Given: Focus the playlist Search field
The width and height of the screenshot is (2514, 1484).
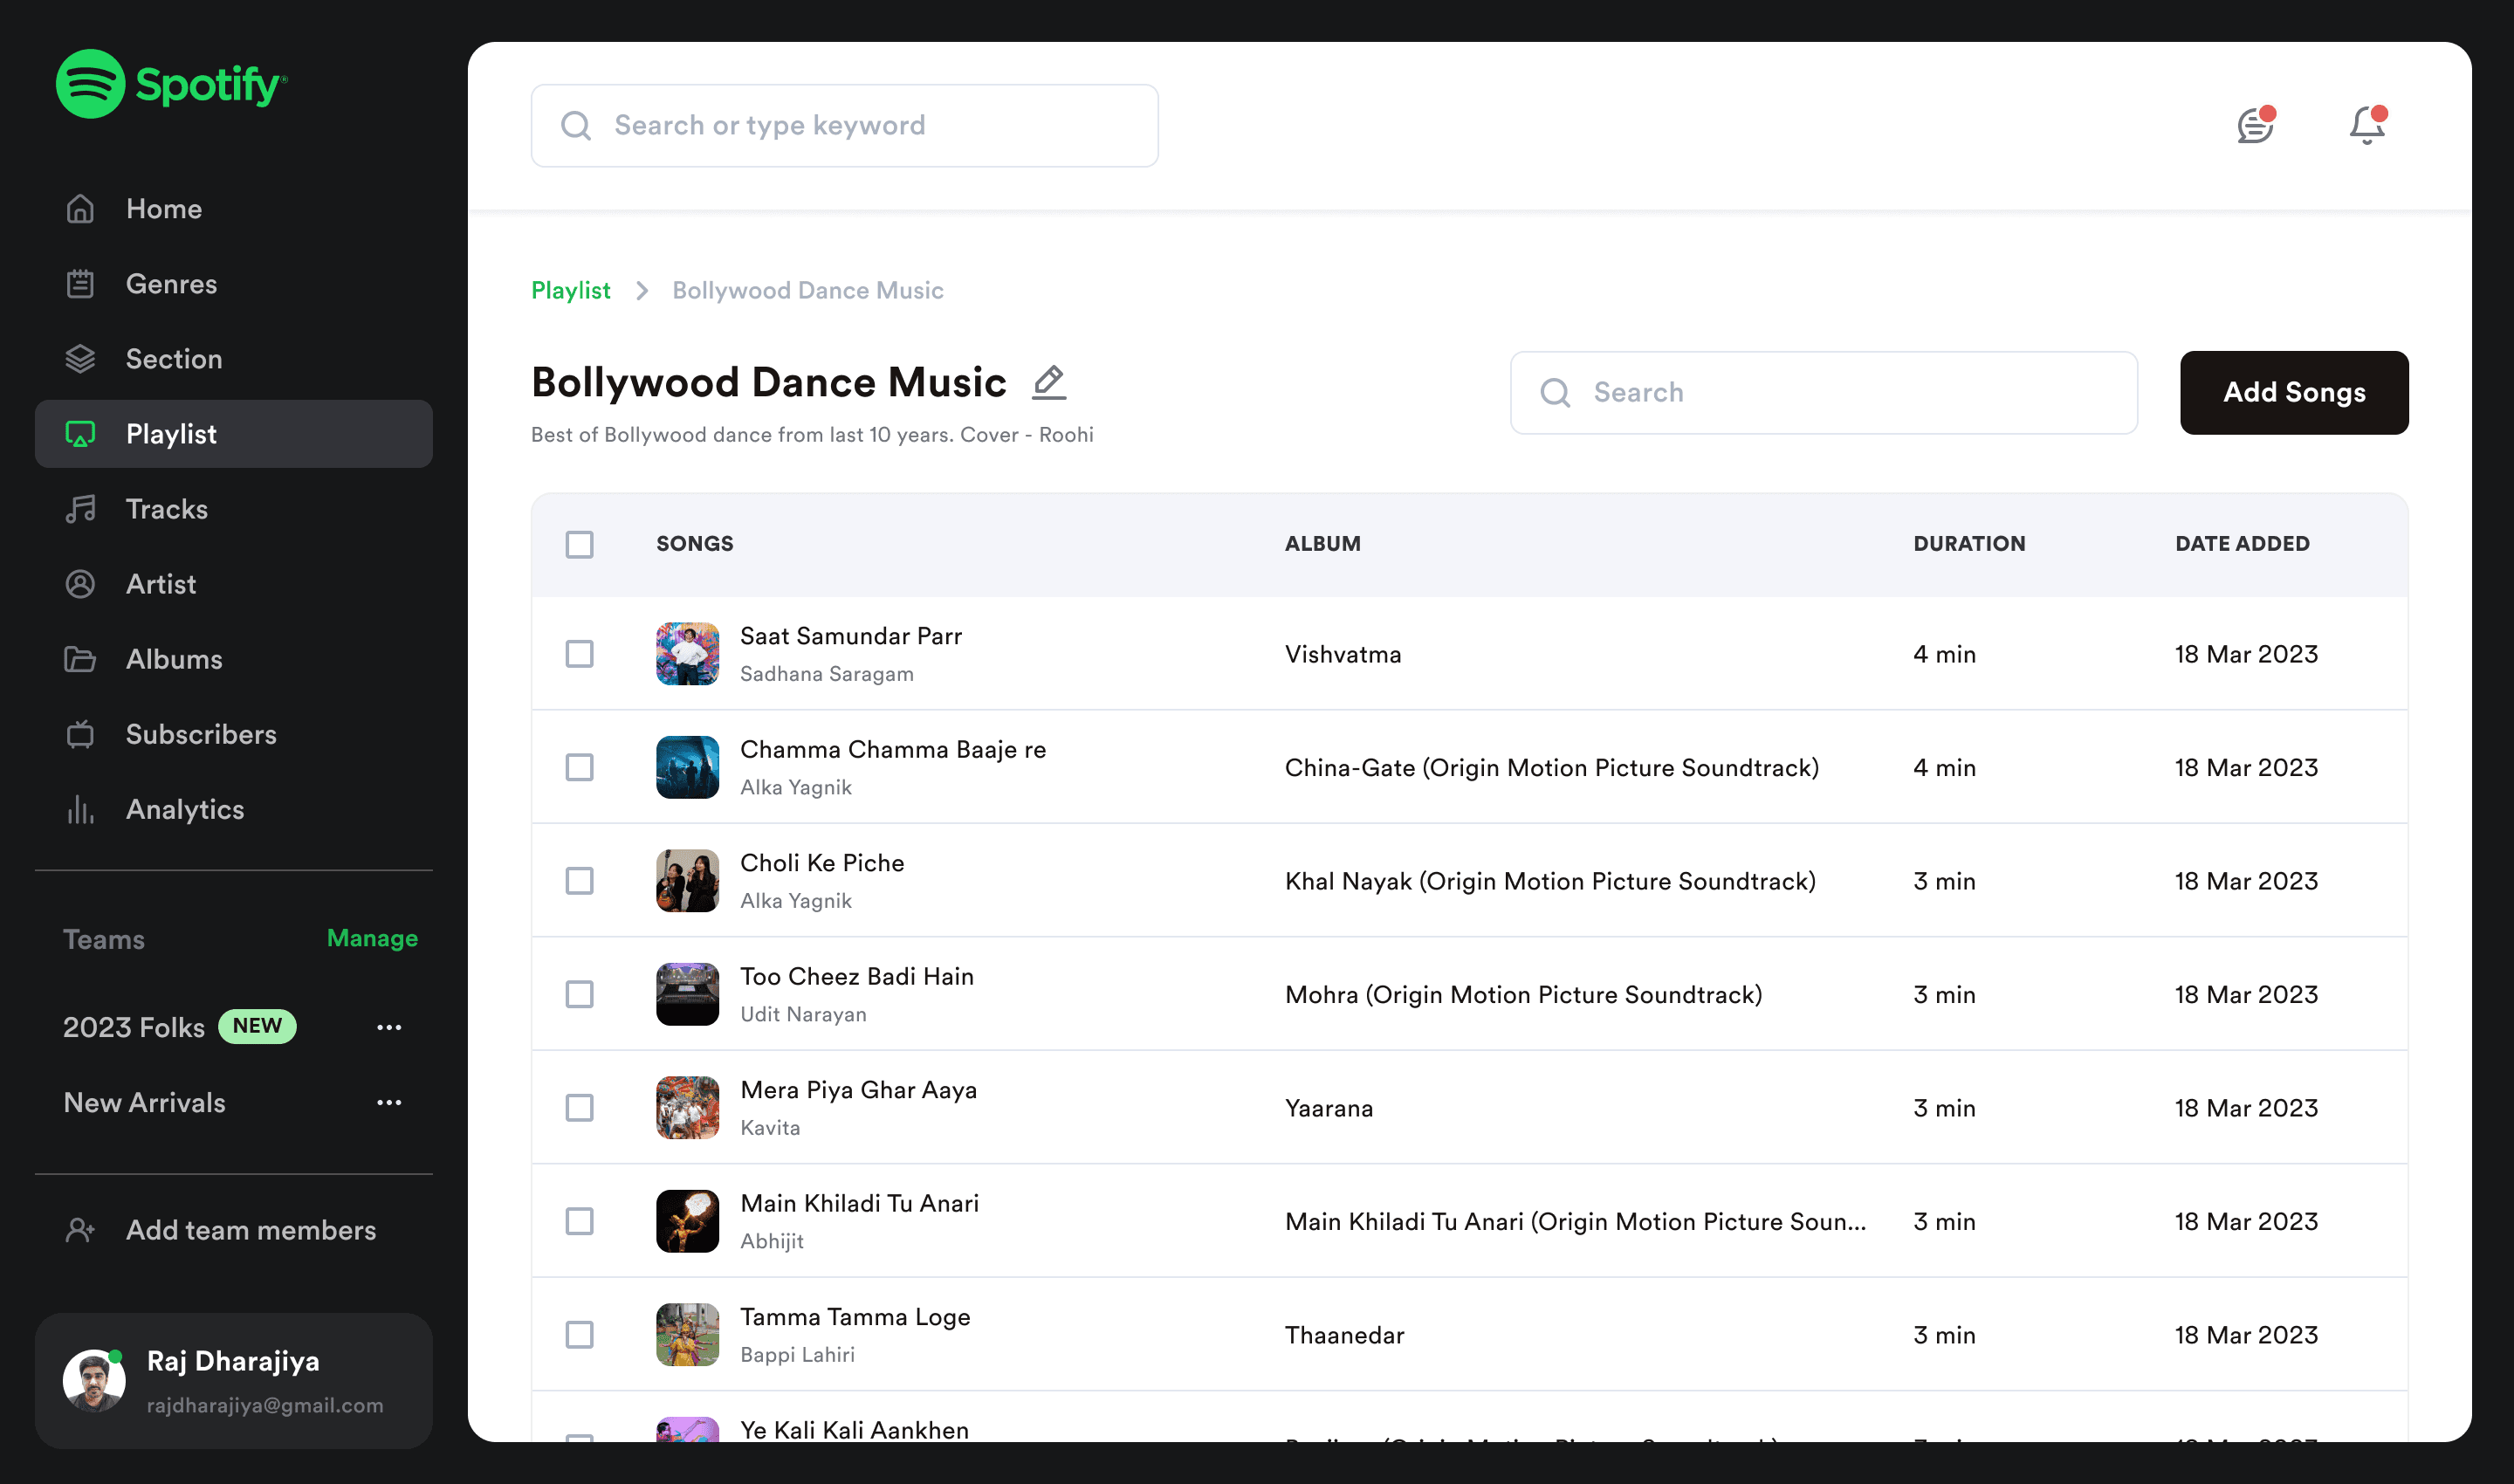Looking at the screenshot, I should [1824, 392].
